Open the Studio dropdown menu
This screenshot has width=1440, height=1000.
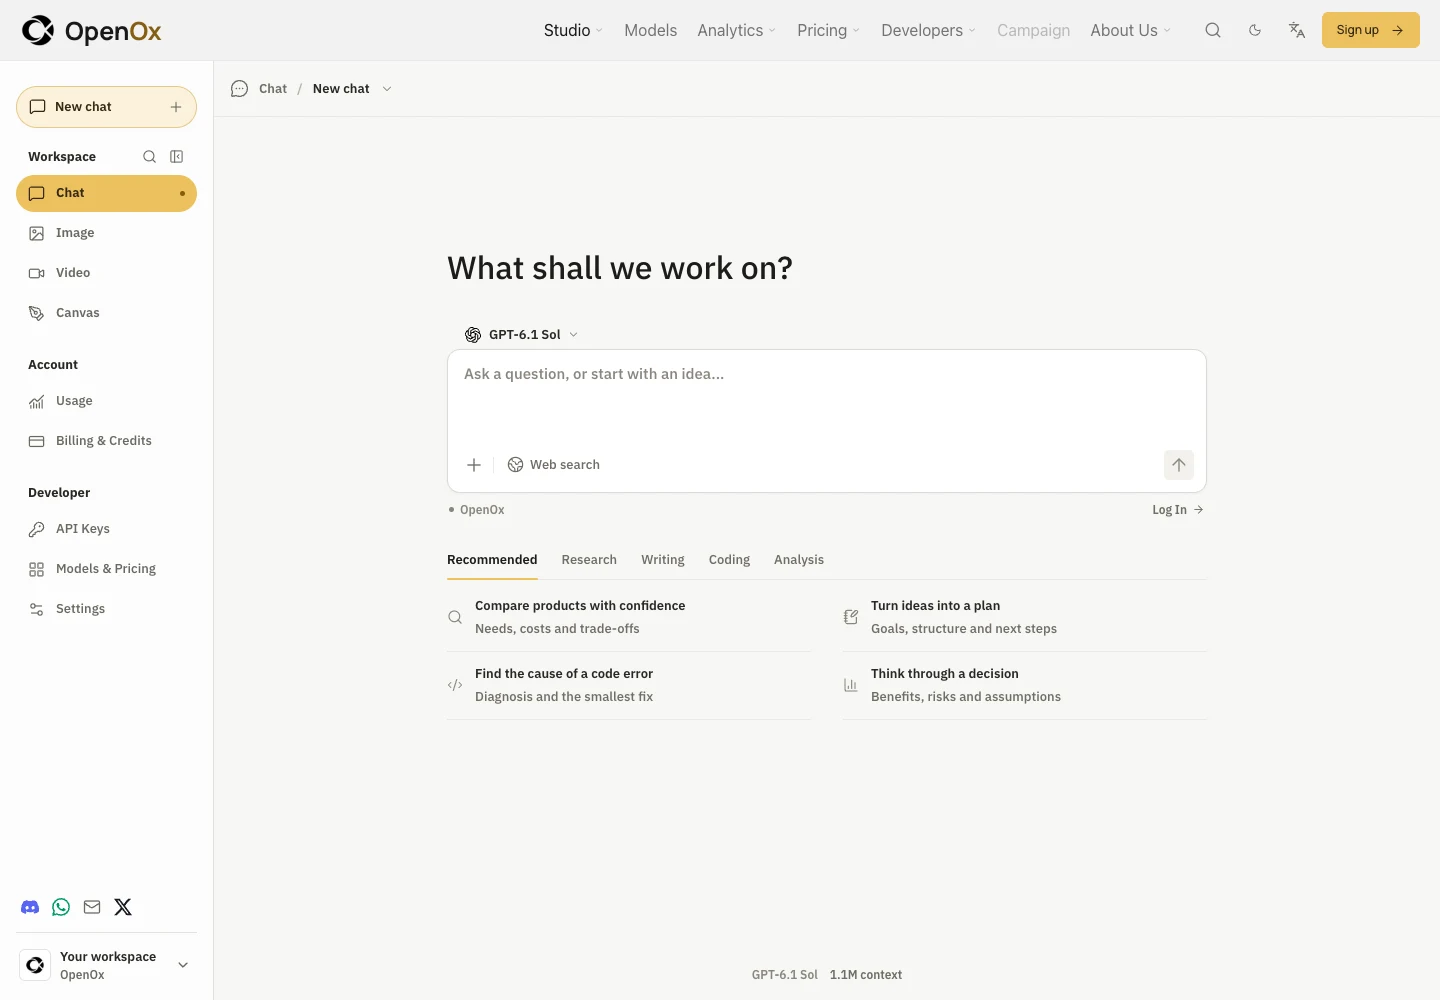click(x=573, y=30)
